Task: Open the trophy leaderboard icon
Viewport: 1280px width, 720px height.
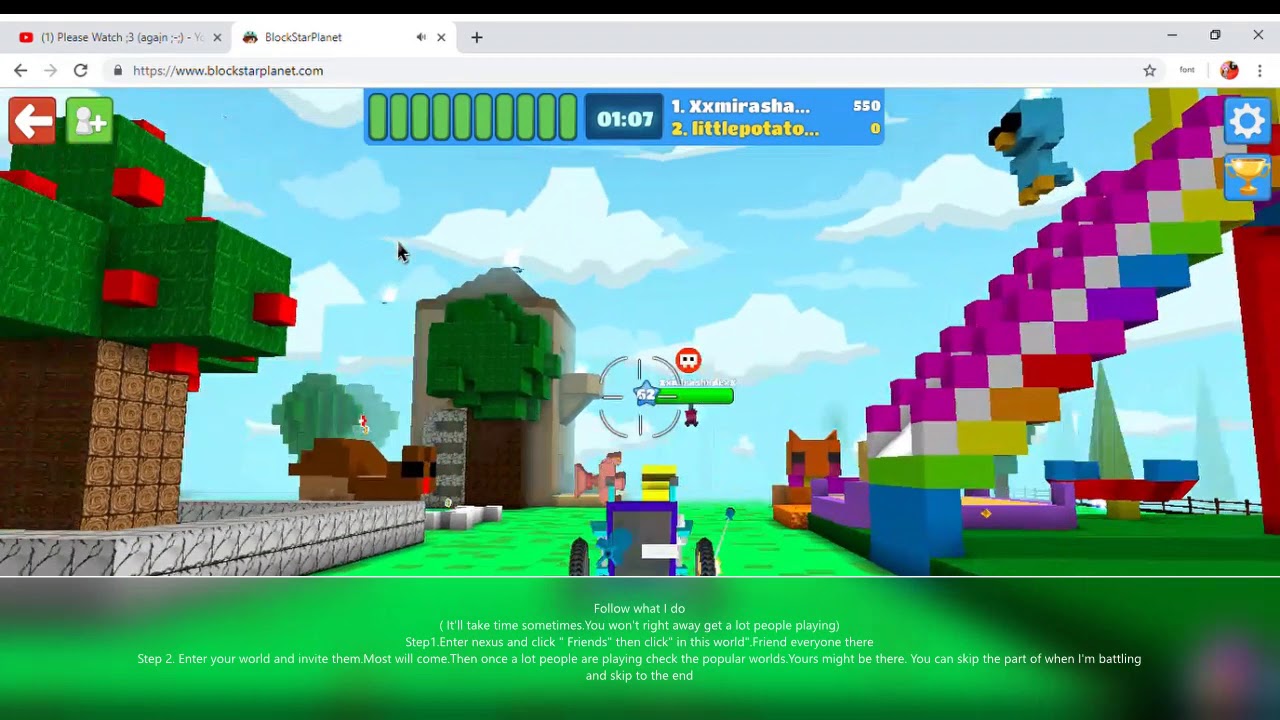Action: click(x=1247, y=177)
